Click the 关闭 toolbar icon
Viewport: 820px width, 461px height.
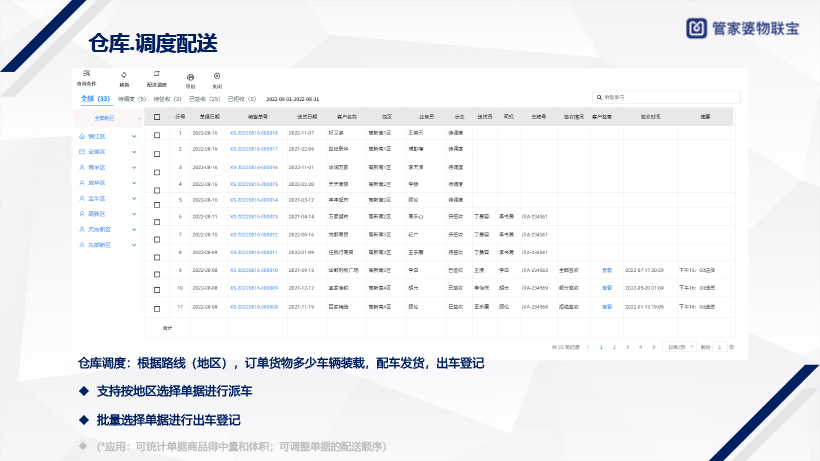(217, 76)
